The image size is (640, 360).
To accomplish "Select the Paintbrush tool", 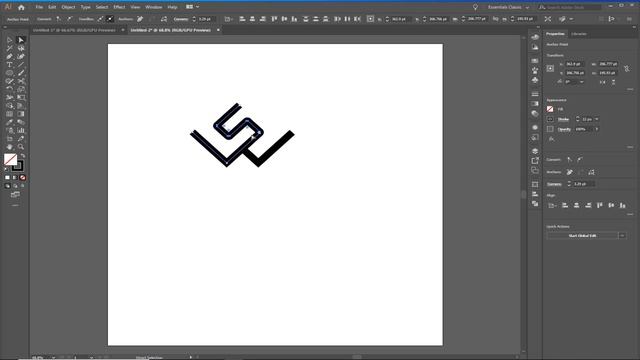I will [x=21, y=73].
